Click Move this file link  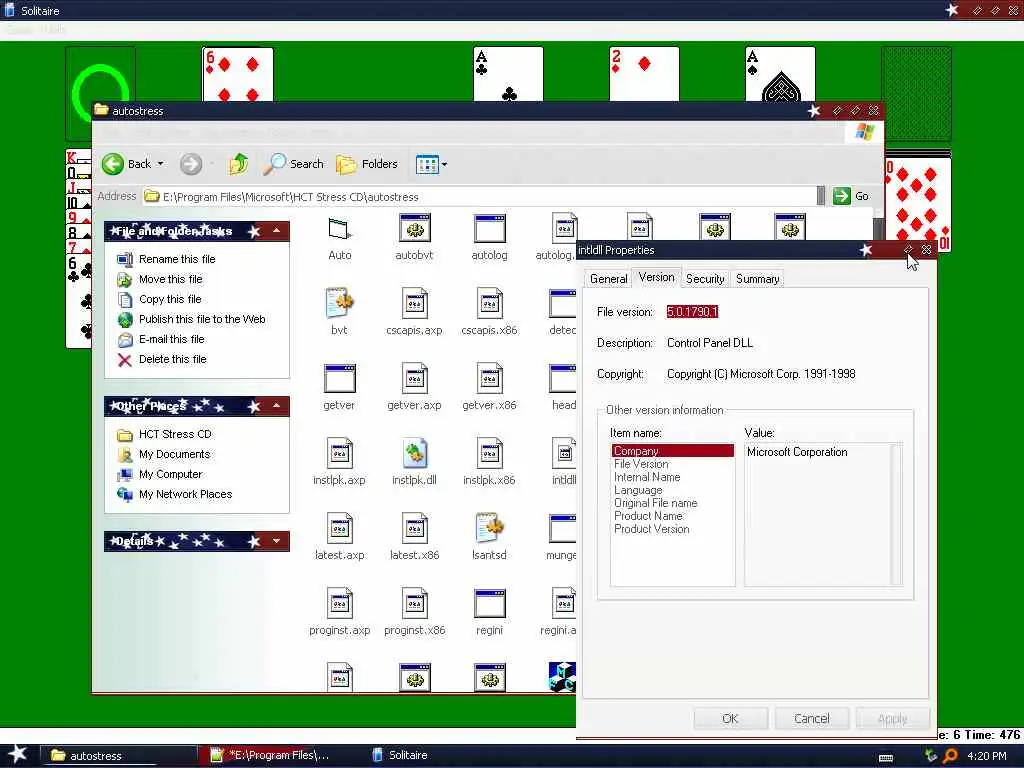170,279
